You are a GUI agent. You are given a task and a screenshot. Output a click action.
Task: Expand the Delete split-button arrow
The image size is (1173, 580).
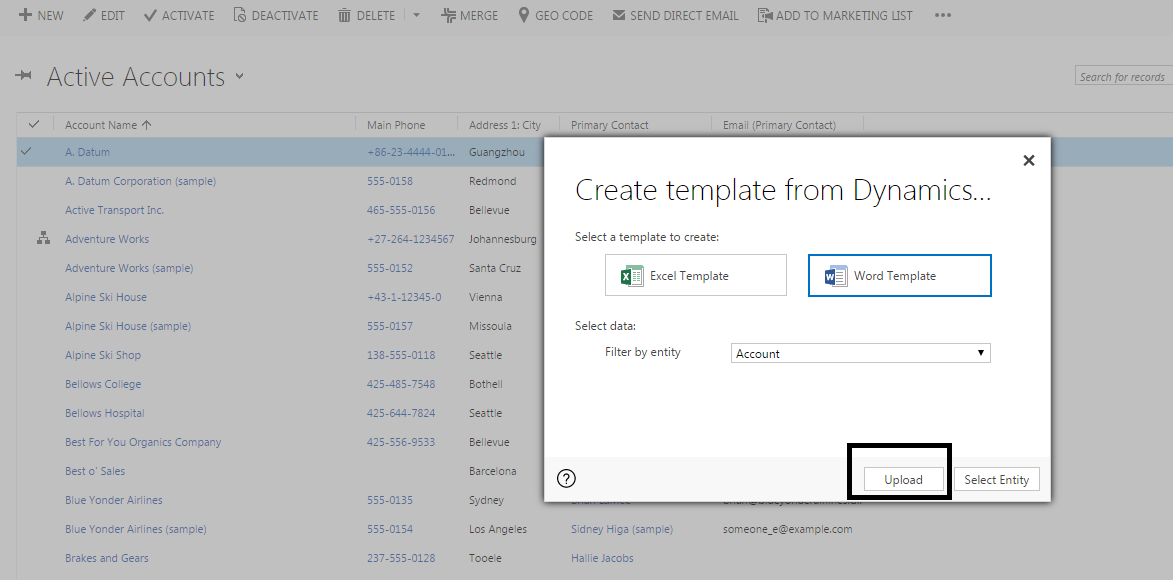417,15
